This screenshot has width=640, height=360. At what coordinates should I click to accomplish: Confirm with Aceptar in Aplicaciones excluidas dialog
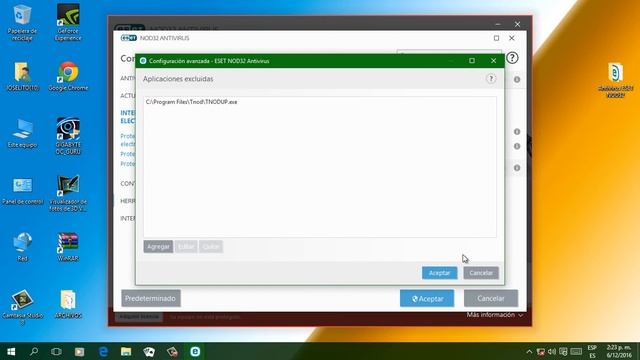coord(440,273)
